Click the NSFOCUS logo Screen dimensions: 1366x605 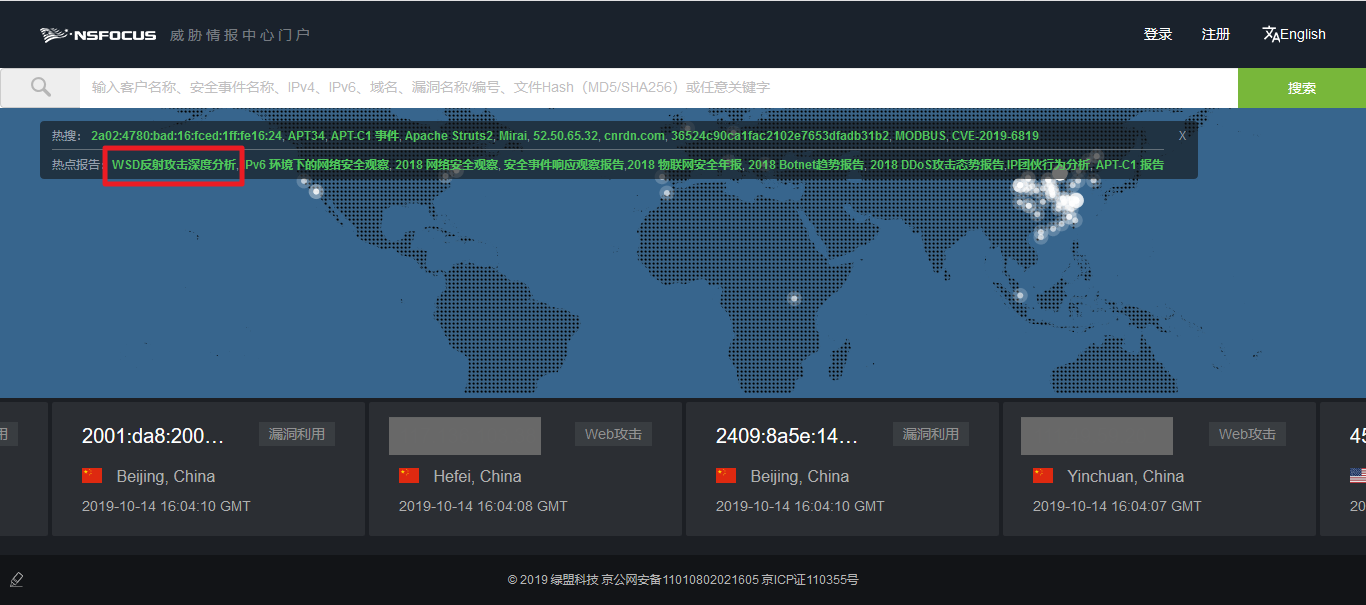(98, 35)
